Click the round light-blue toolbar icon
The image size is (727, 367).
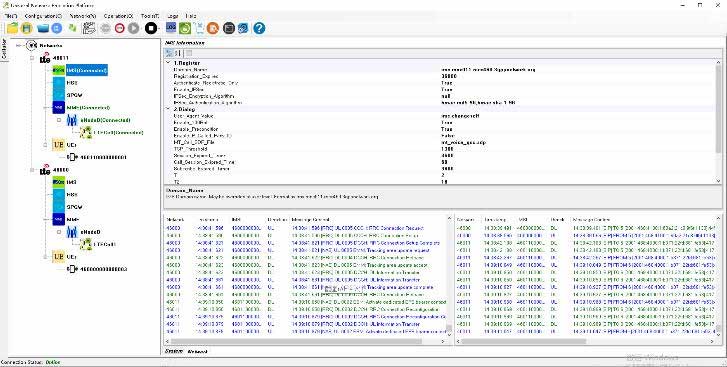coord(57,28)
